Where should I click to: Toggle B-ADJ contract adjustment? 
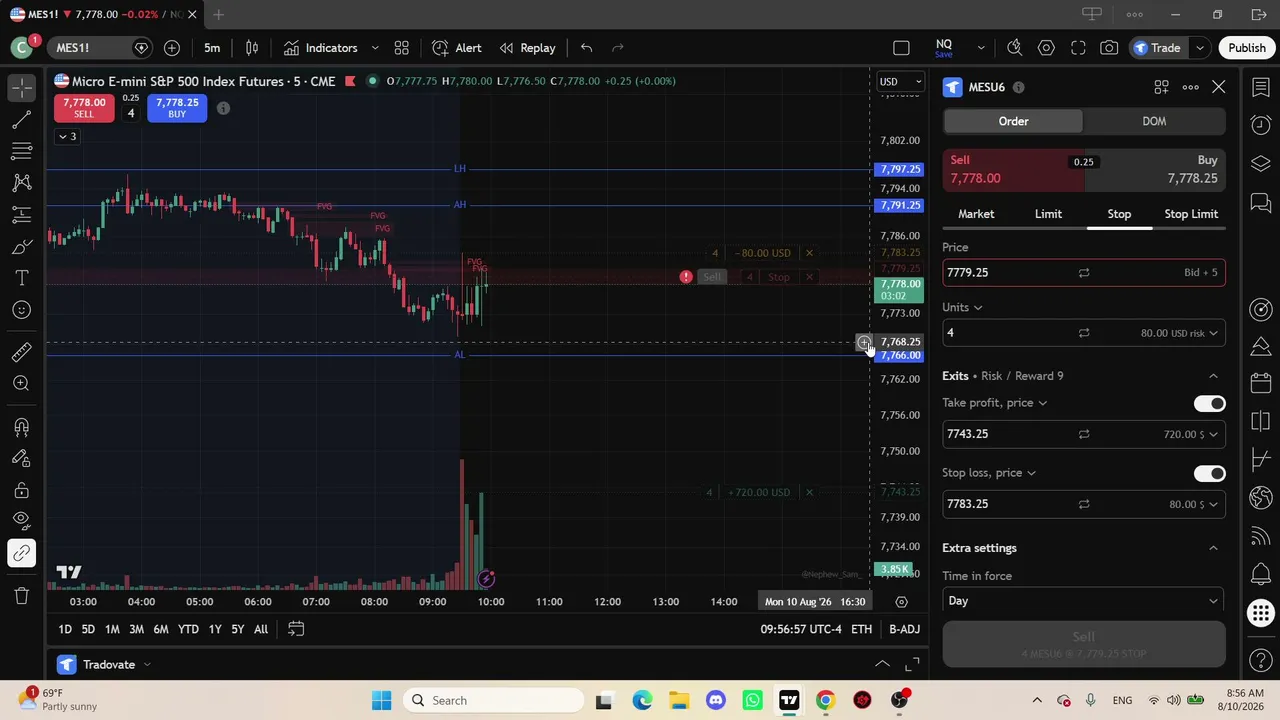[904, 629]
